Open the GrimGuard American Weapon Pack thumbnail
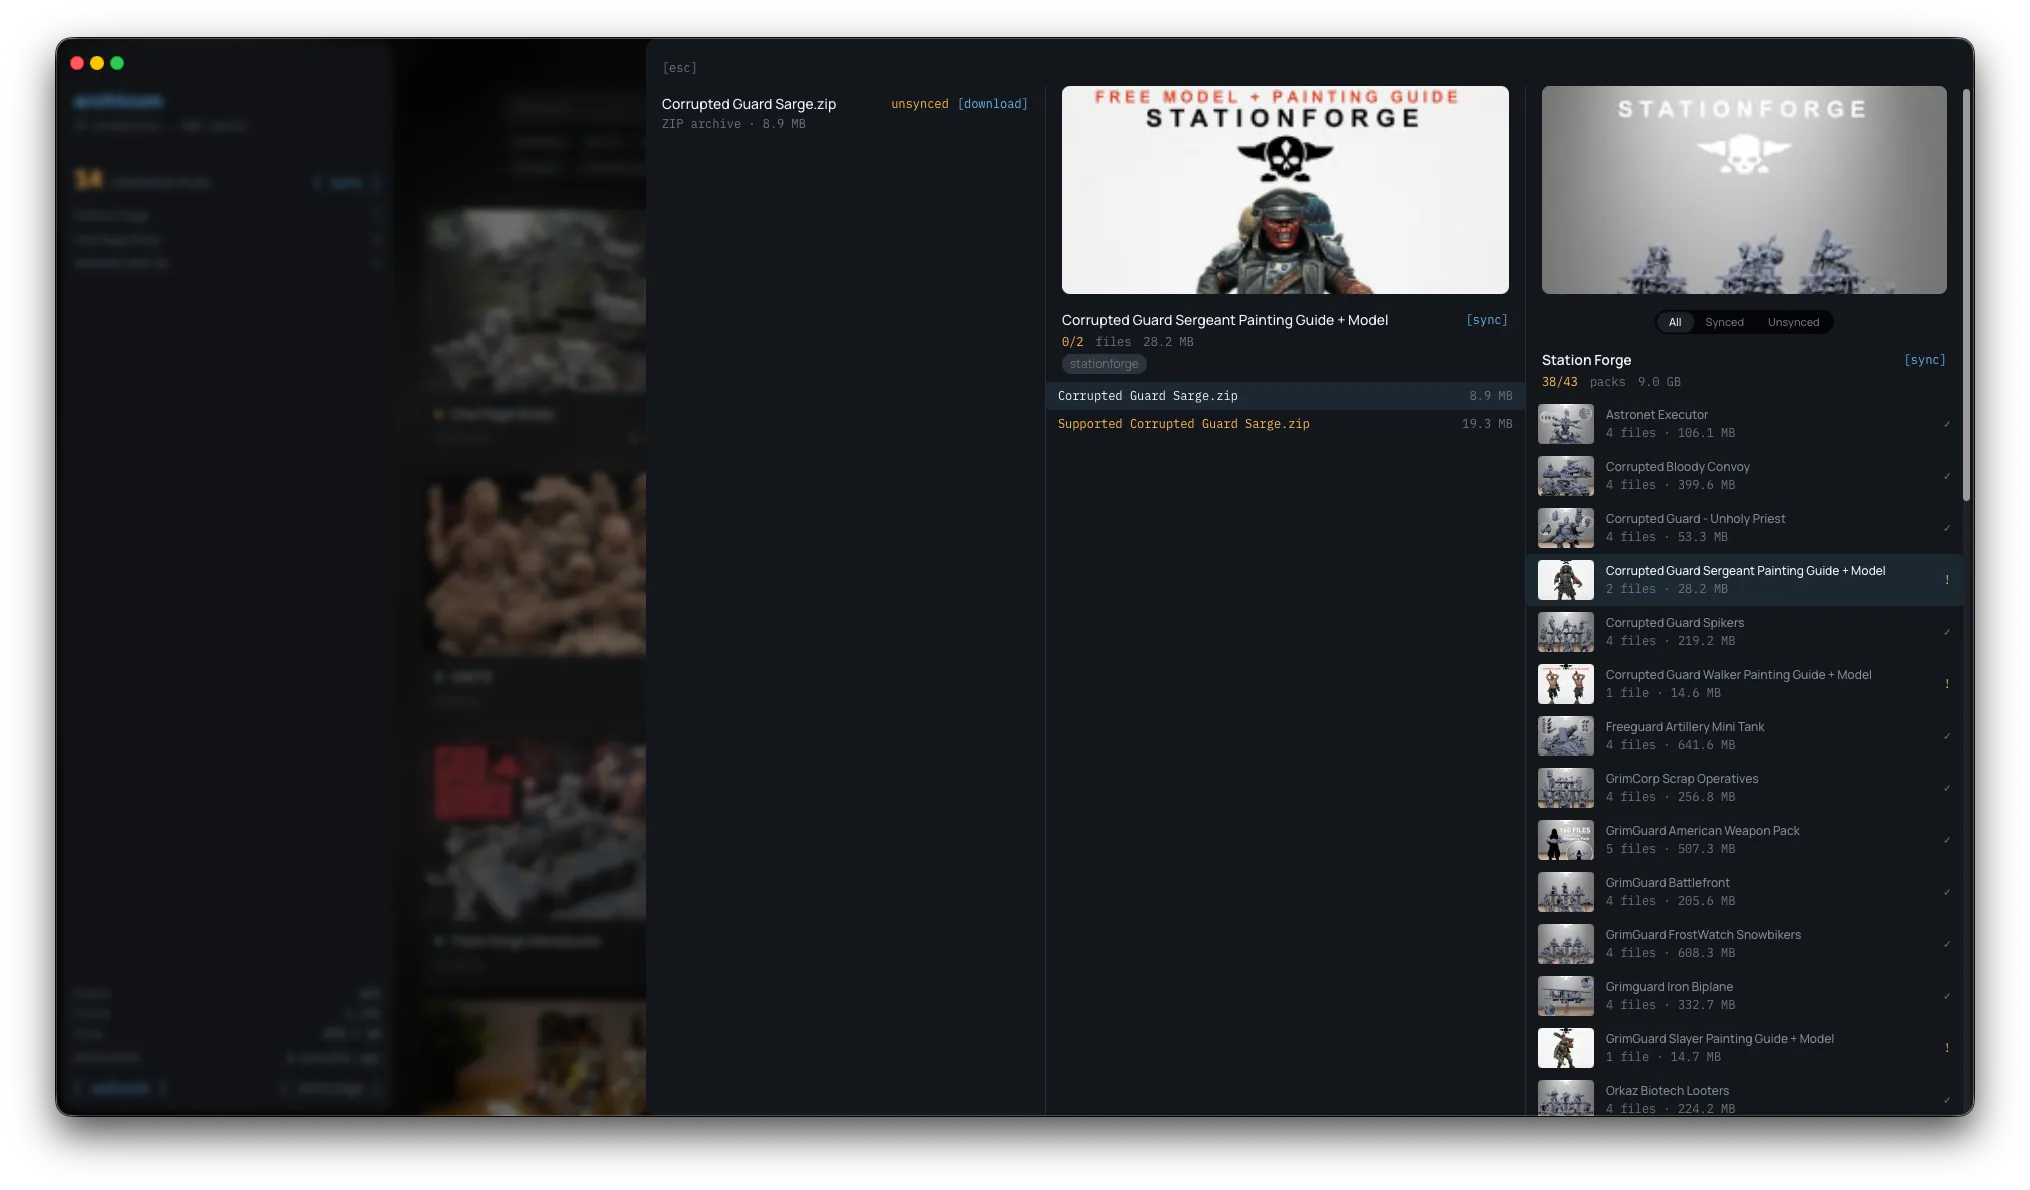Screen dimensions: 2030x1190 [x=1565, y=840]
